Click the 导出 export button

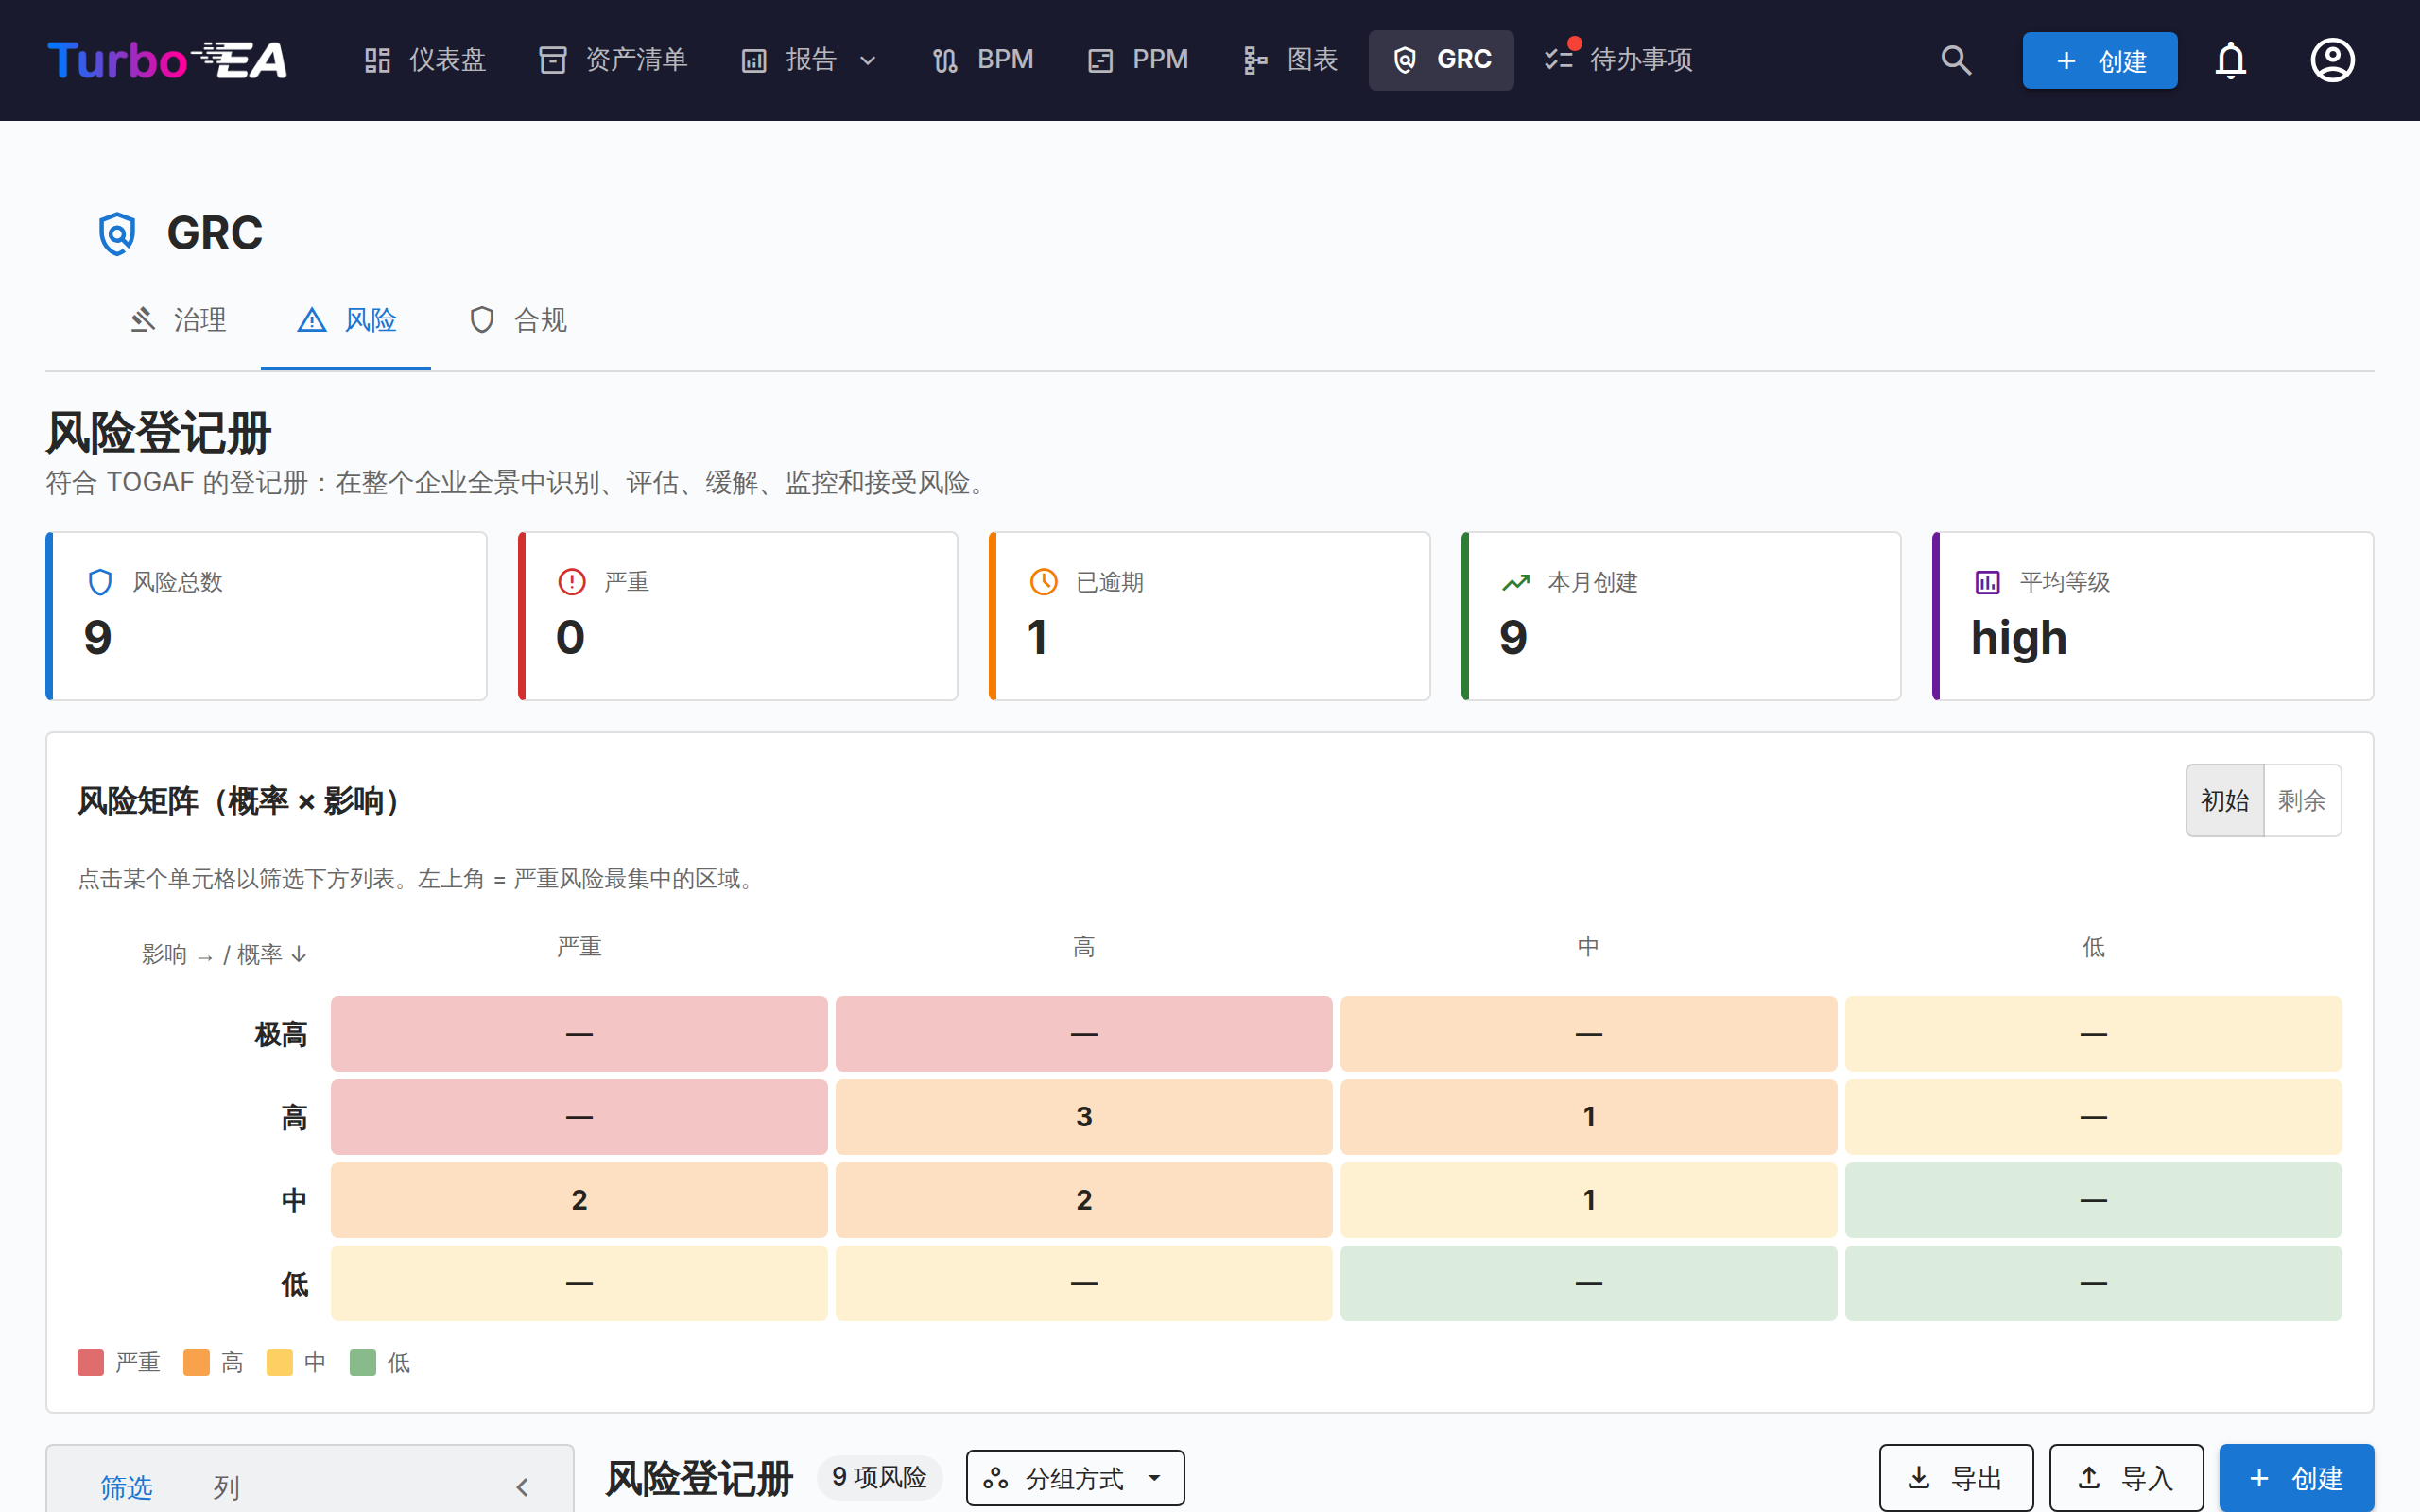pos(1956,1478)
